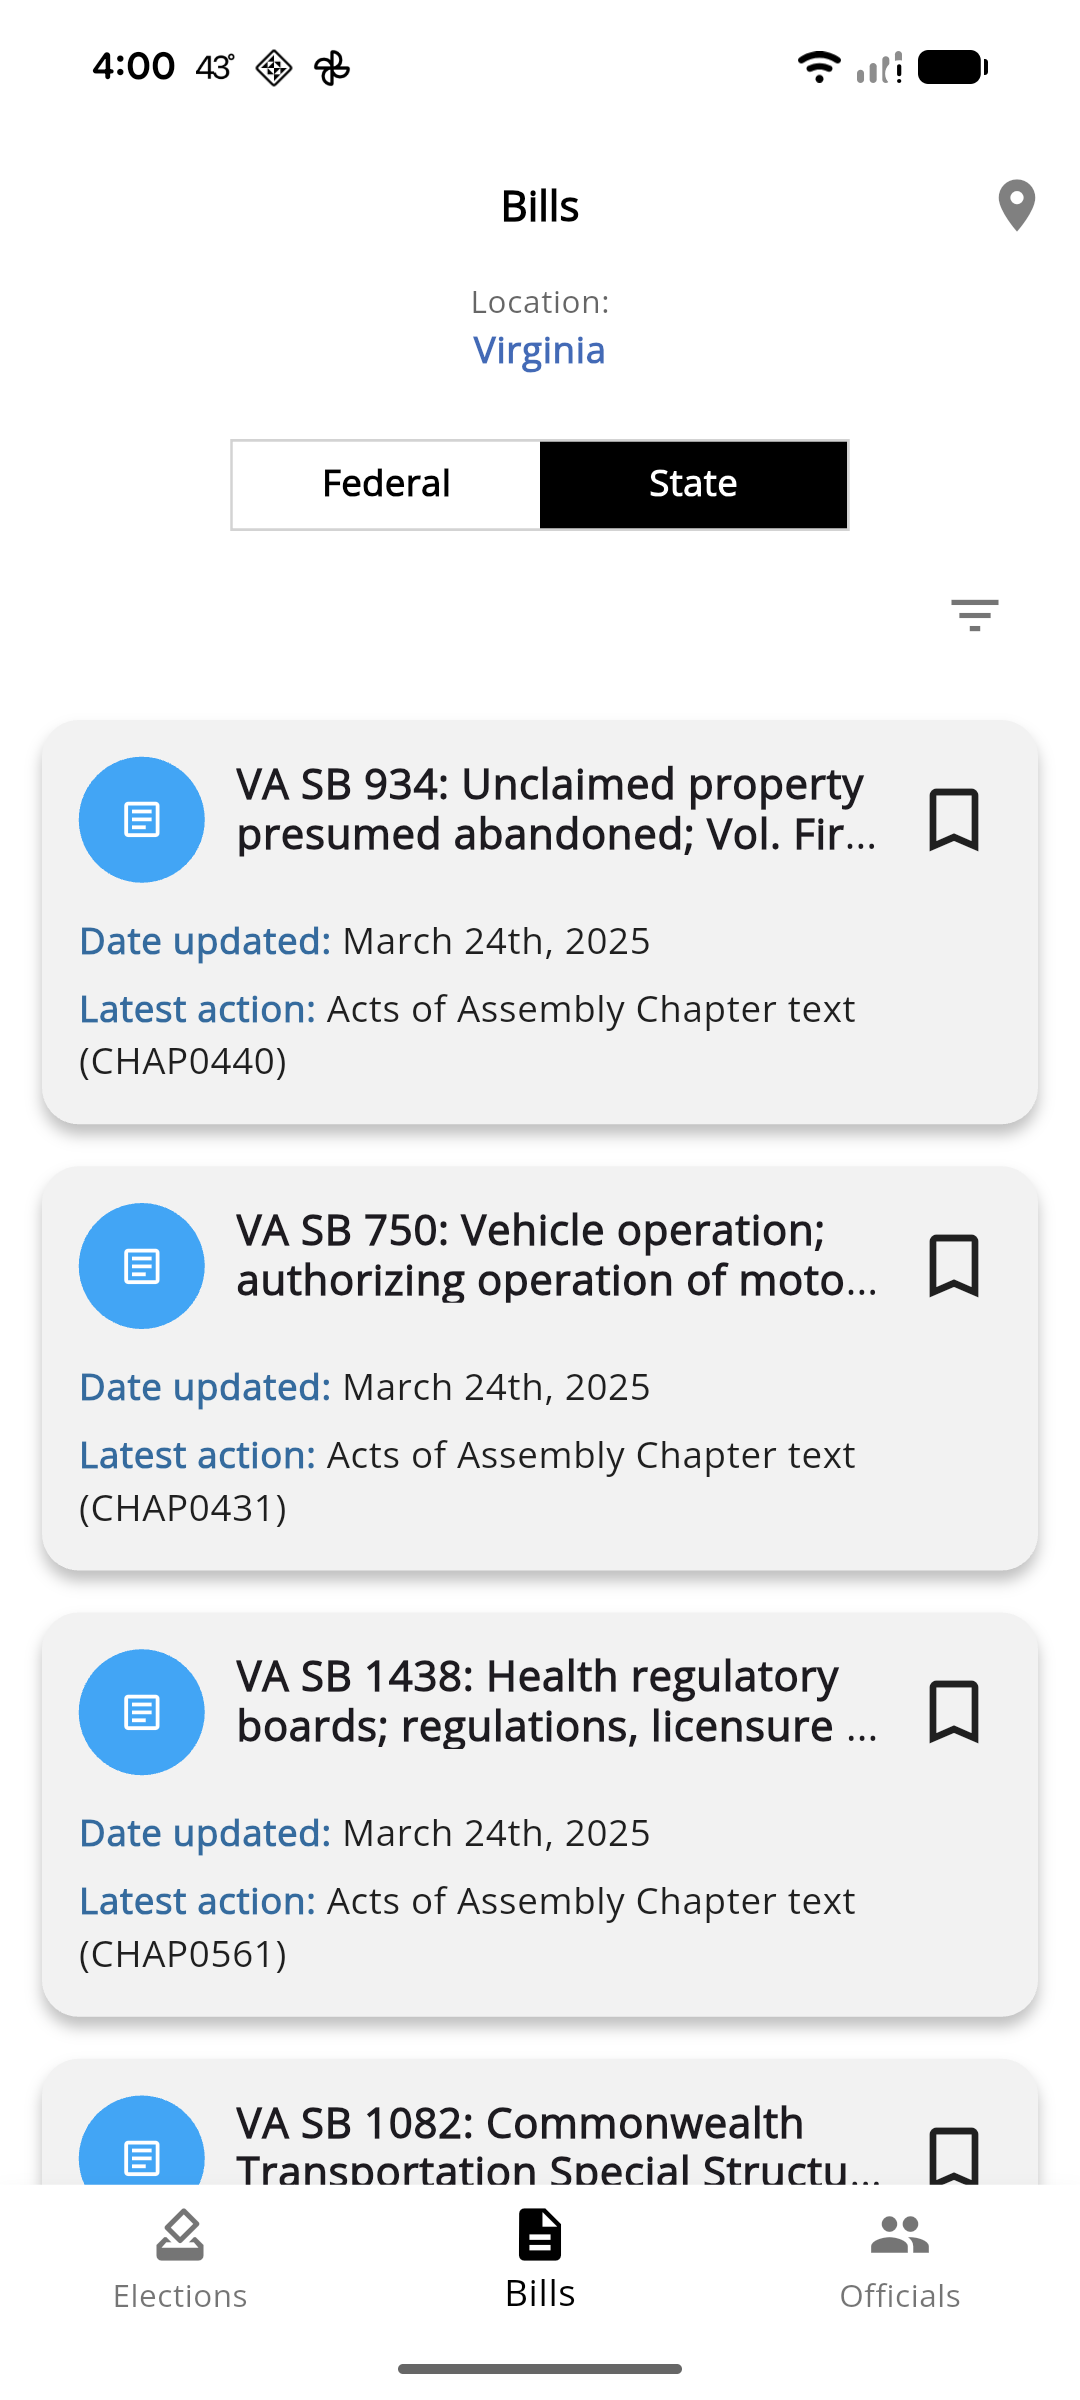Bookmark the VA SB 934 bill
Viewport: 1080px width, 2400px height.
(x=953, y=820)
